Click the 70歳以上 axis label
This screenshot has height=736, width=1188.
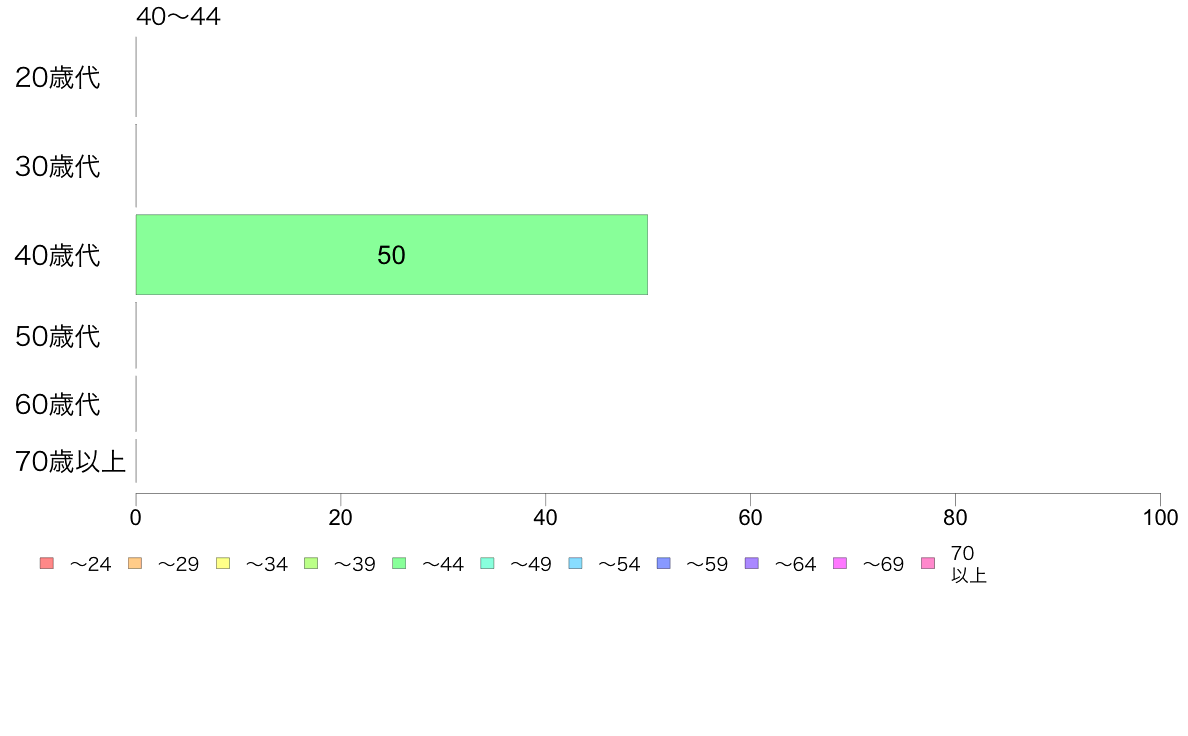(x=70, y=461)
